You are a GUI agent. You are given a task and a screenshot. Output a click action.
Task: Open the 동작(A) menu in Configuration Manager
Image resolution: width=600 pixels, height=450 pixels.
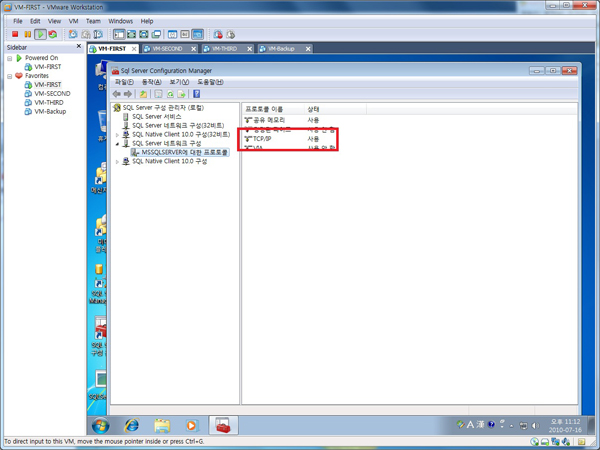coord(152,82)
